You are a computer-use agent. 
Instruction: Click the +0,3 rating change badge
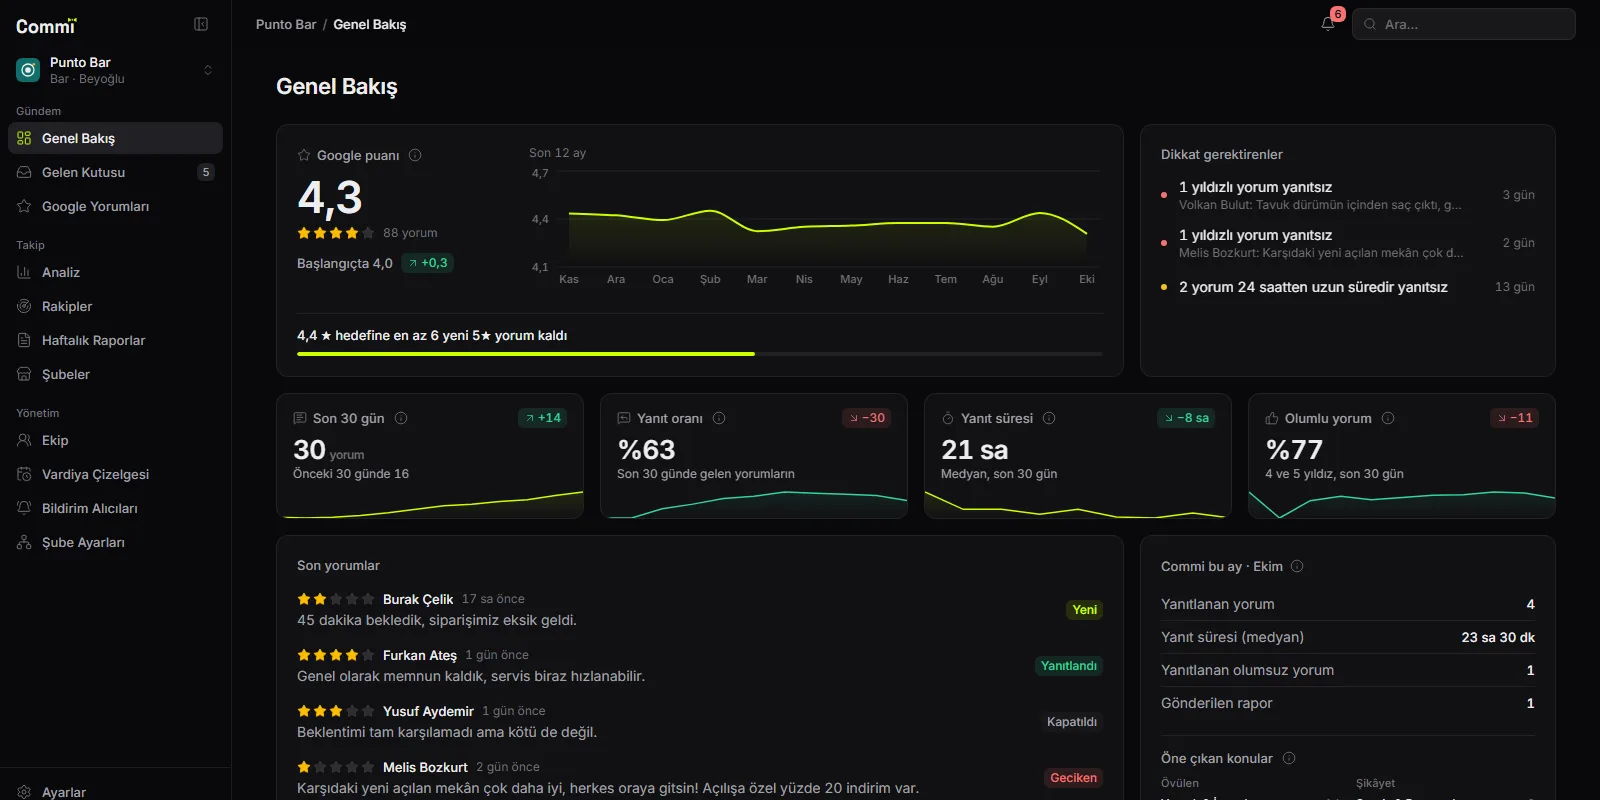428,263
